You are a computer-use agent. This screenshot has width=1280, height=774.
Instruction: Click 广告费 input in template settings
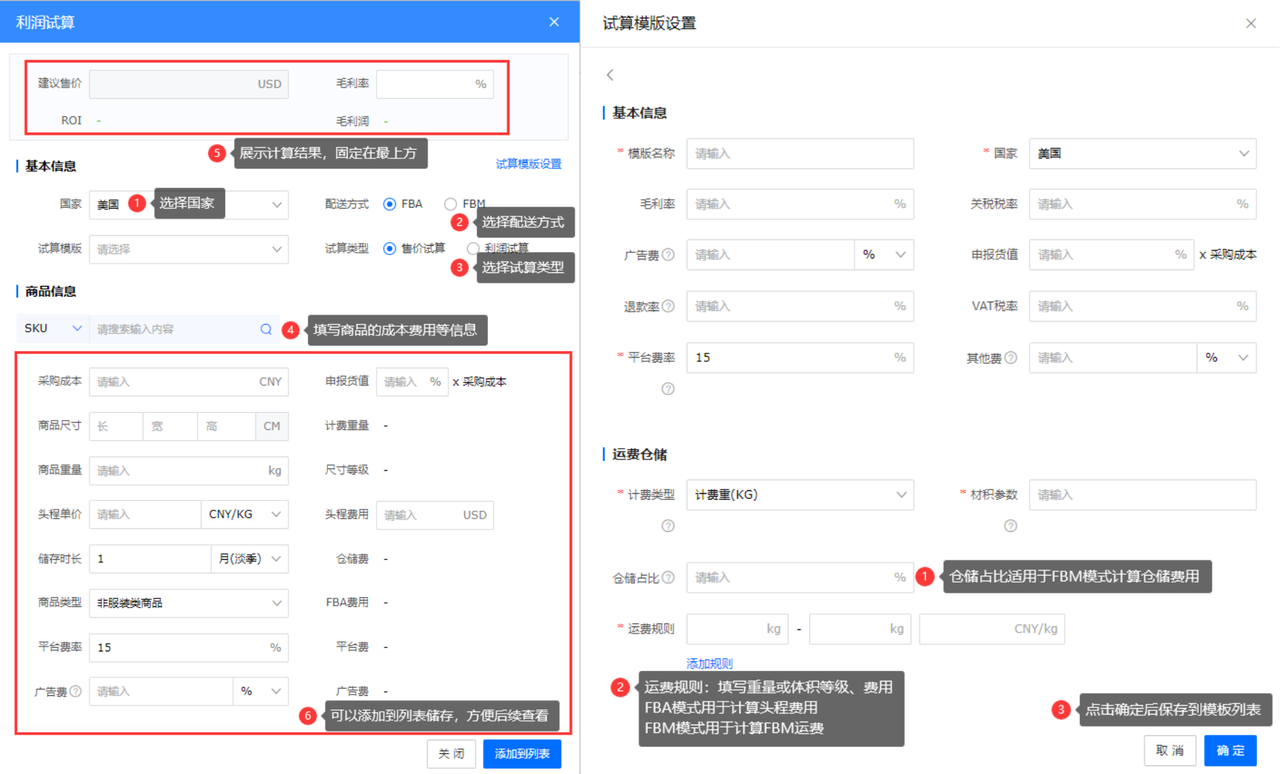click(x=770, y=255)
